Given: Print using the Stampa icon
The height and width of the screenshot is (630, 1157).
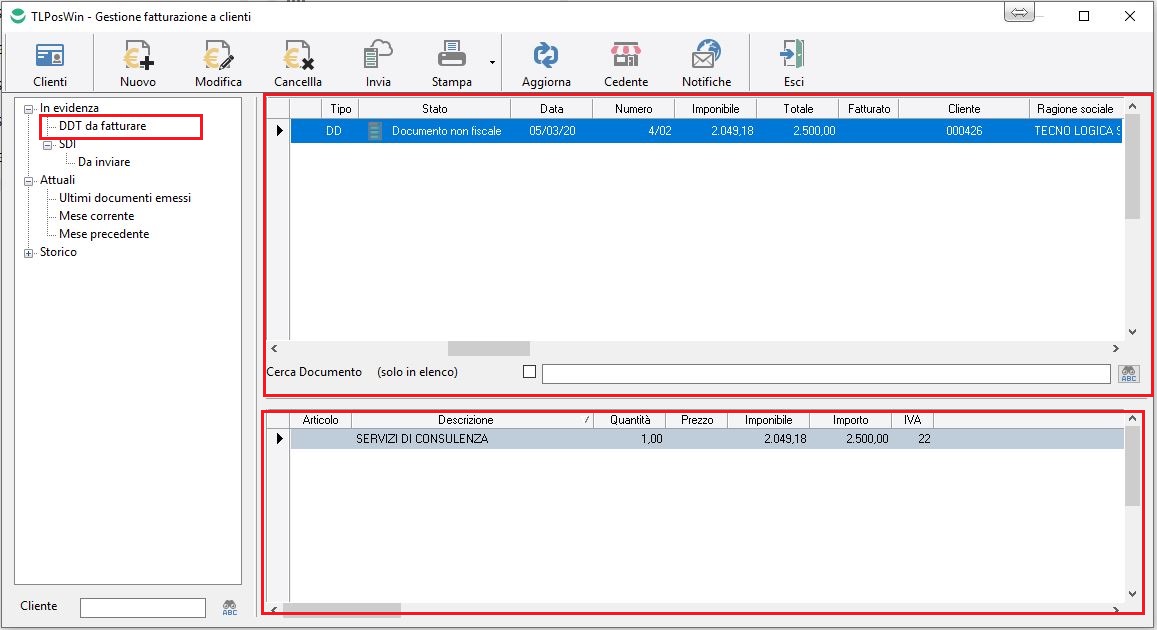Looking at the screenshot, I should 452,64.
